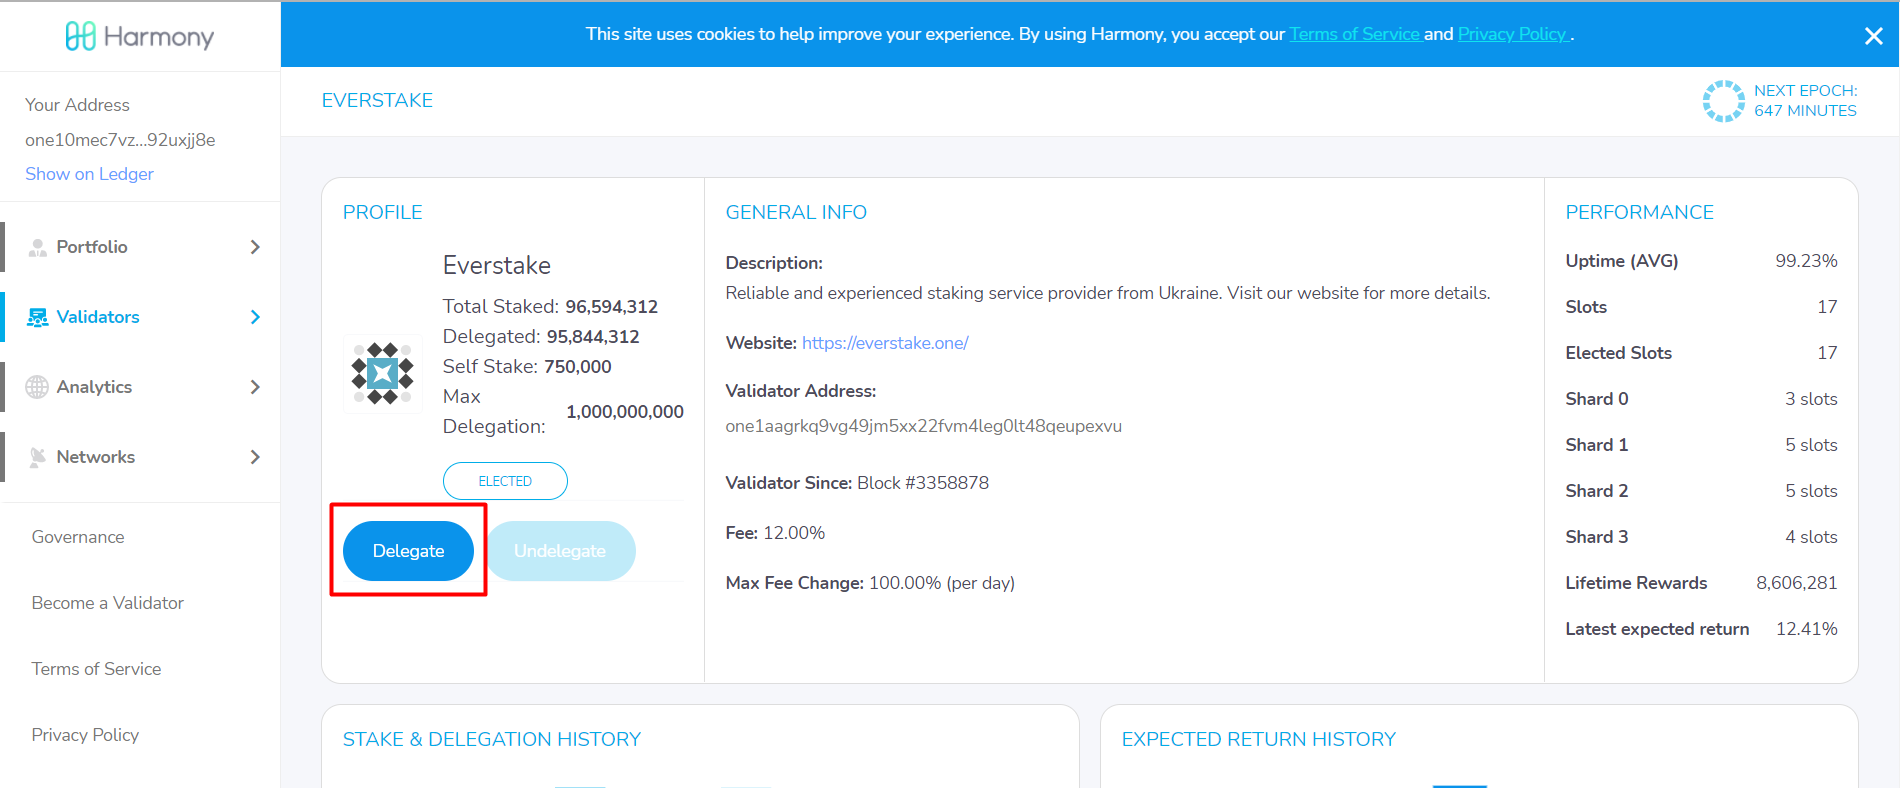This screenshot has height=788, width=1900.
Task: Open the Portfolio section
Action: [x=141, y=247]
